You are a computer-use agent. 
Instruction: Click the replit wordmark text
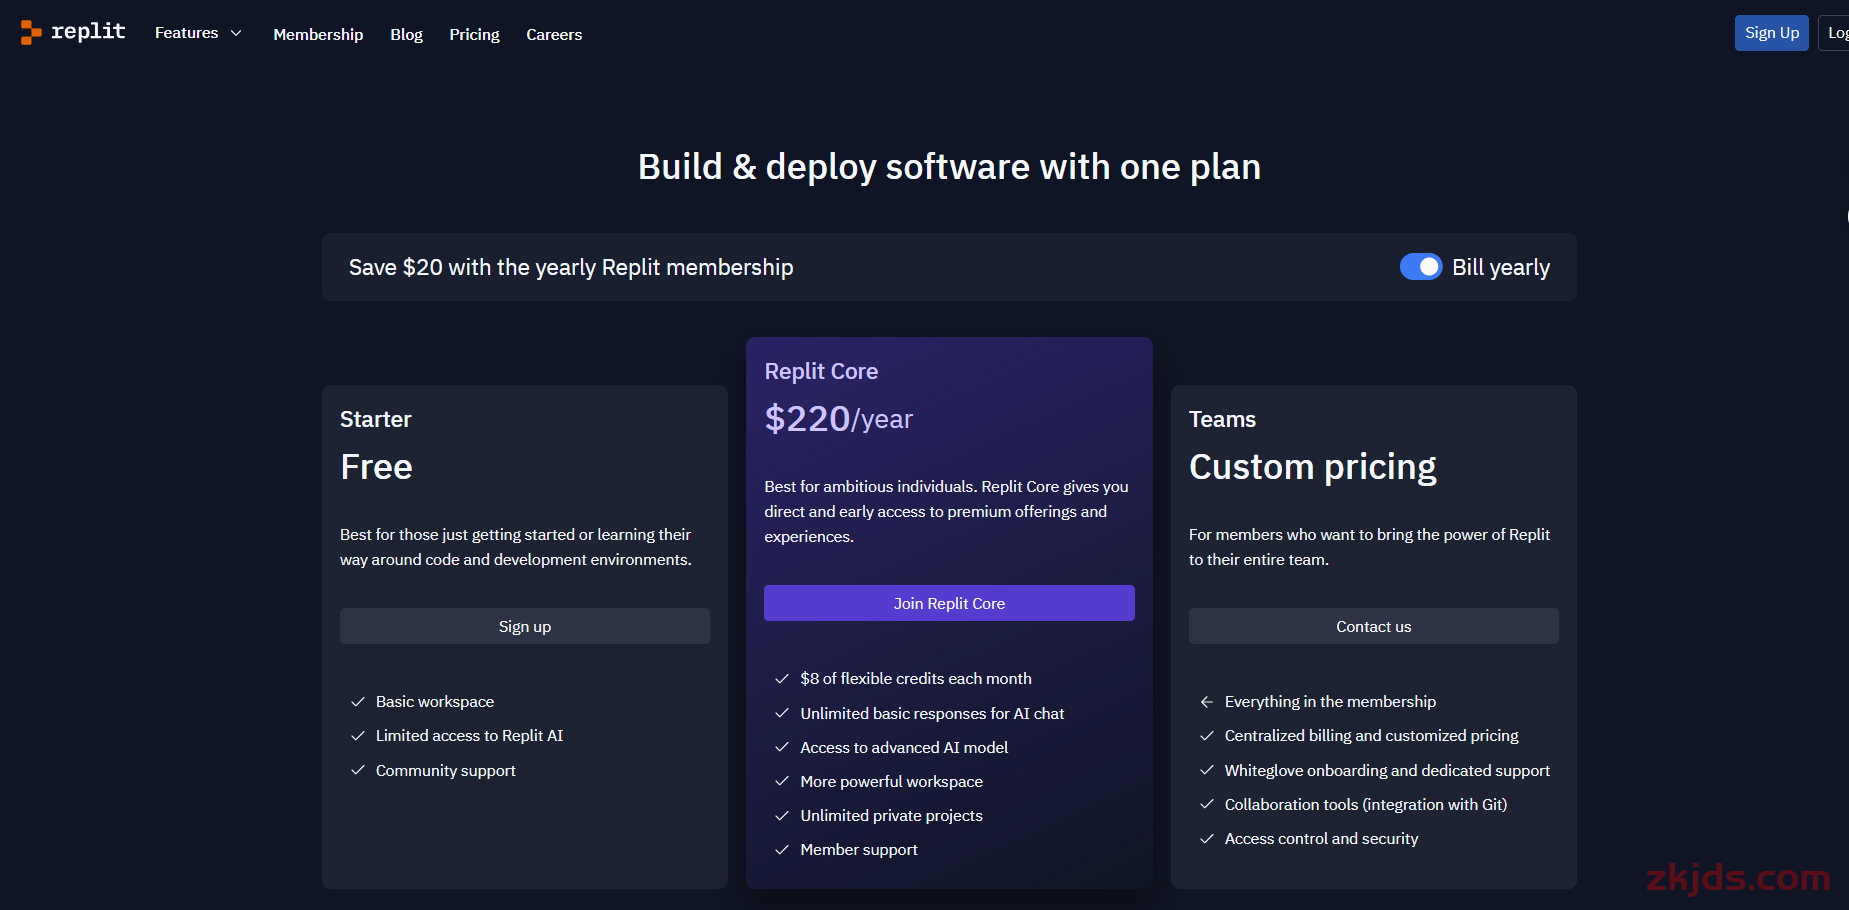tap(88, 32)
